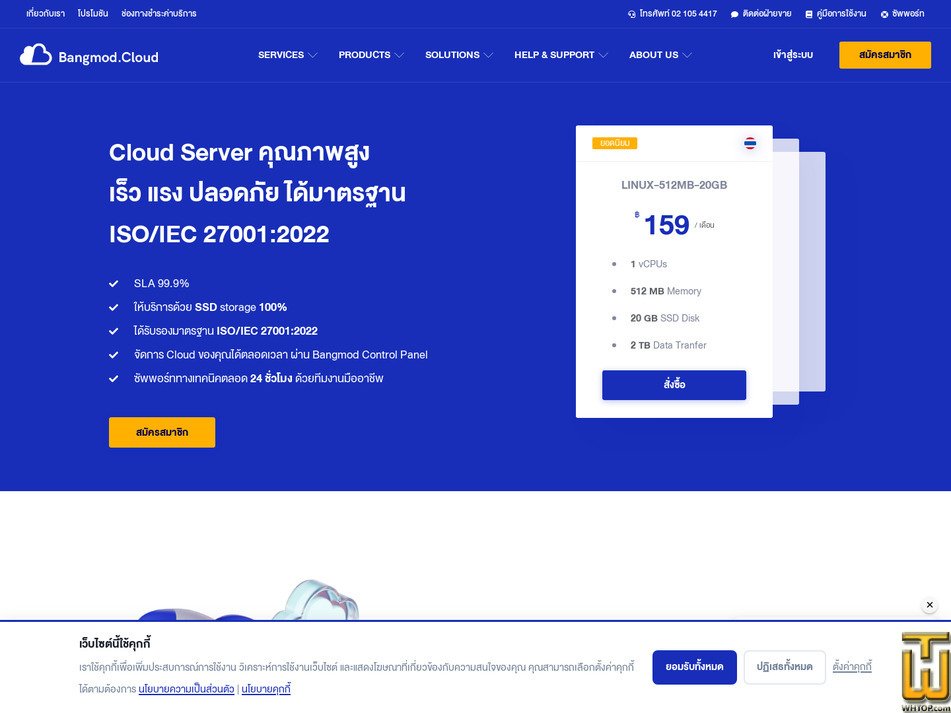Accept all cookies with ยอมรับทั้งหมด
Image resolution: width=951 pixels, height=713 pixels.
(x=694, y=667)
